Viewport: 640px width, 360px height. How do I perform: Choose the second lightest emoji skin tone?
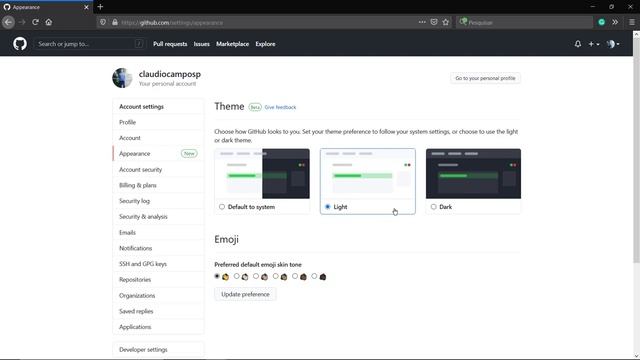coord(236,276)
